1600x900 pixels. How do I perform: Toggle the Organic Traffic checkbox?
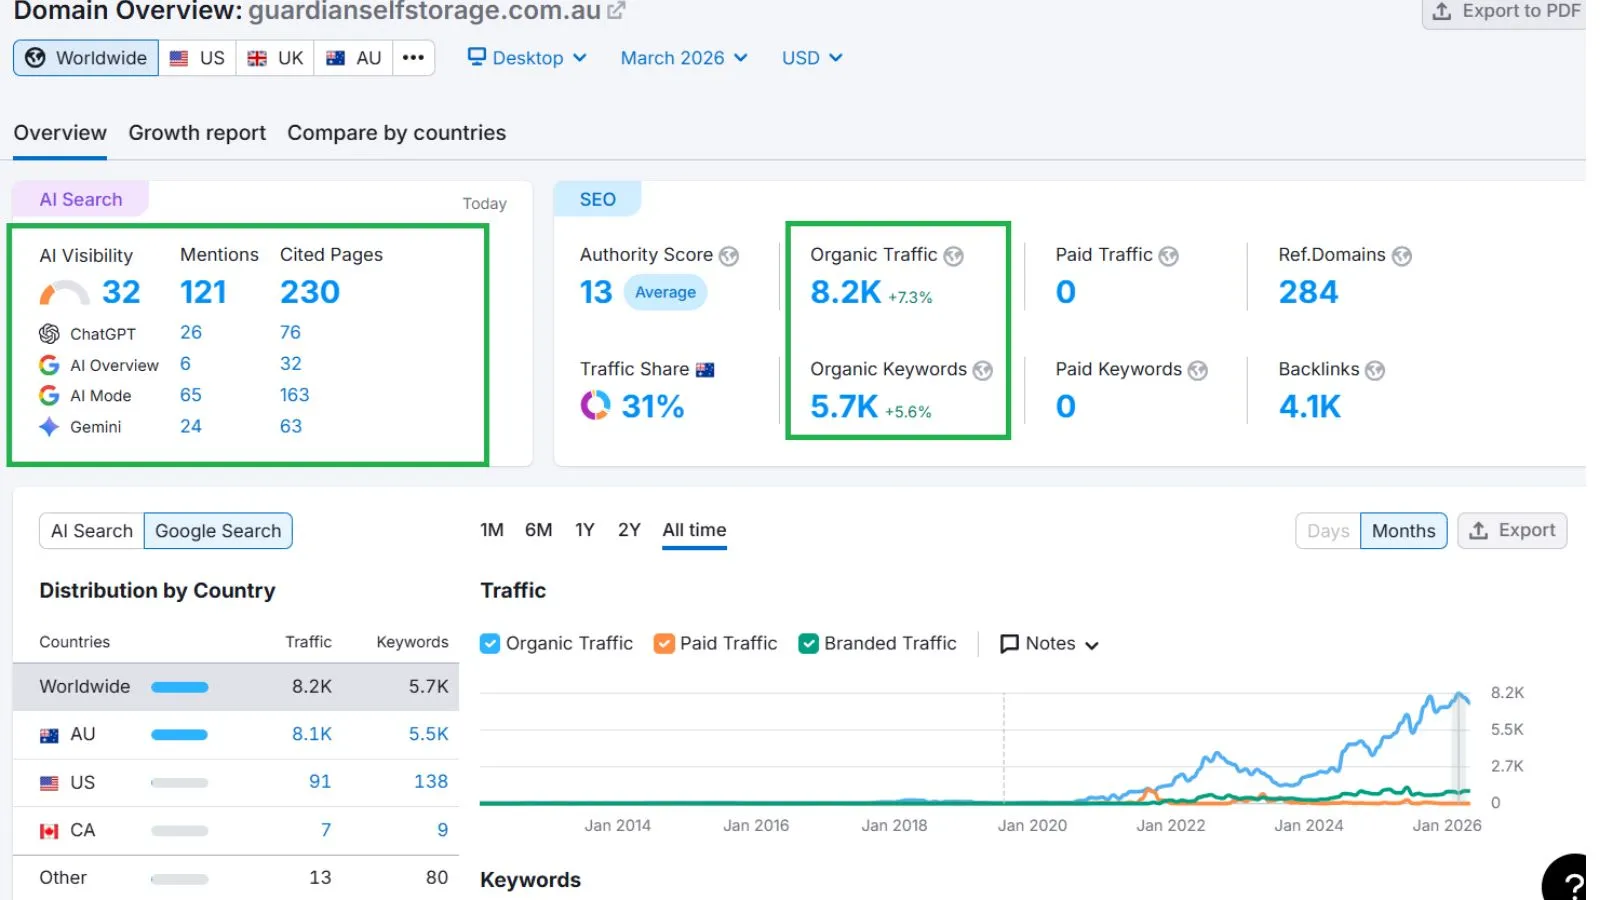click(x=490, y=644)
